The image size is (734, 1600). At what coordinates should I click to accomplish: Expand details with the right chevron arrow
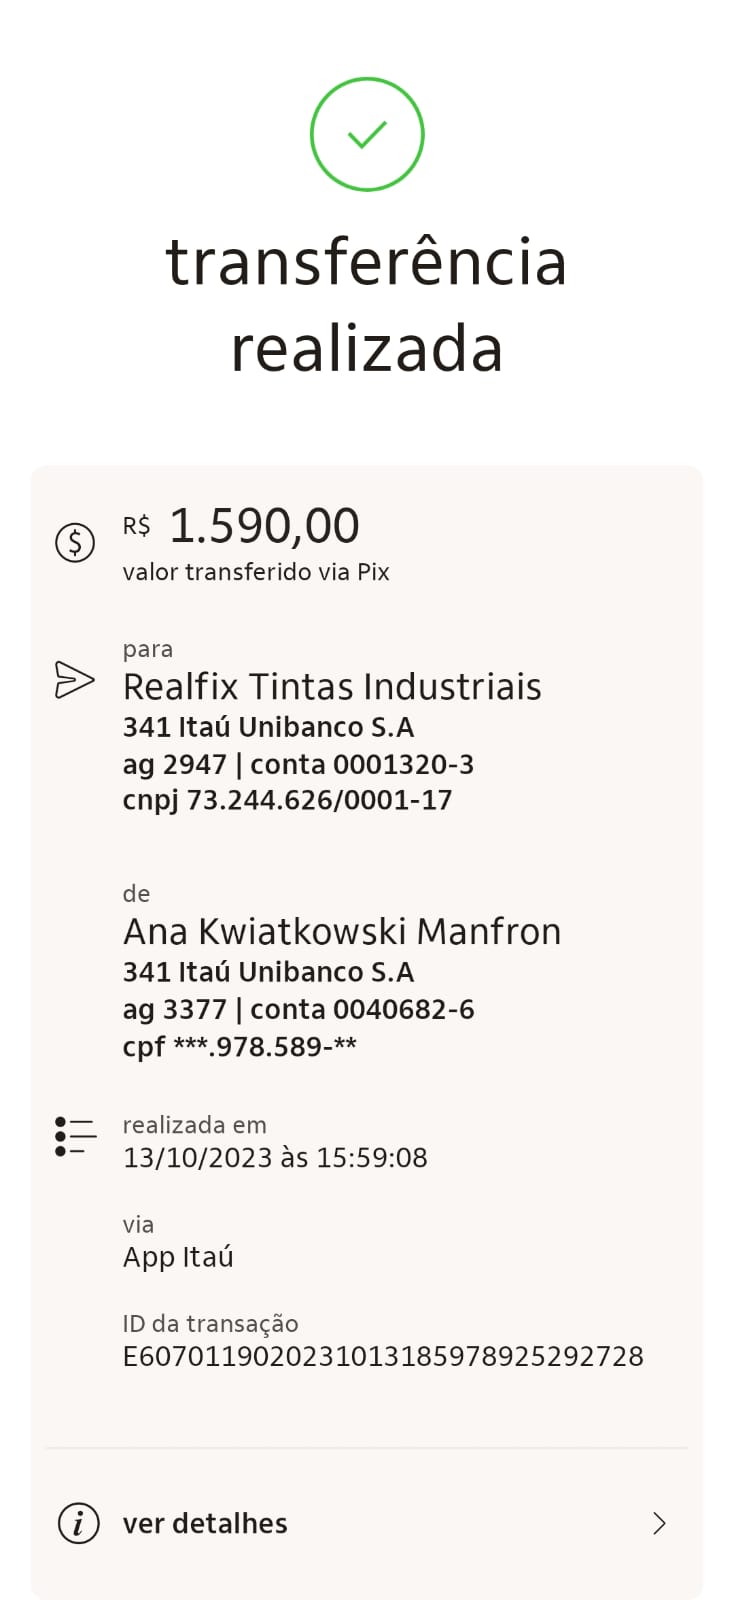click(659, 1523)
